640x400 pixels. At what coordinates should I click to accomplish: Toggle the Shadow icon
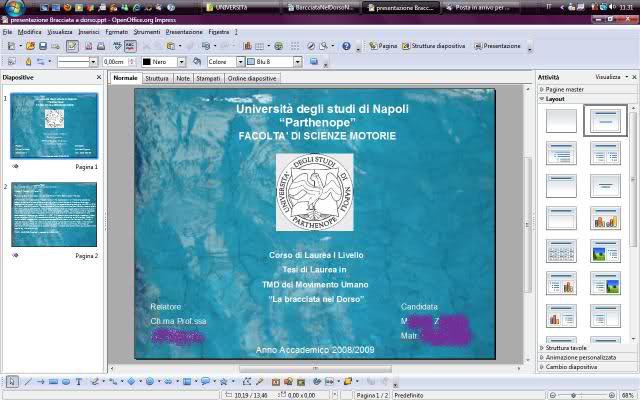[314, 62]
